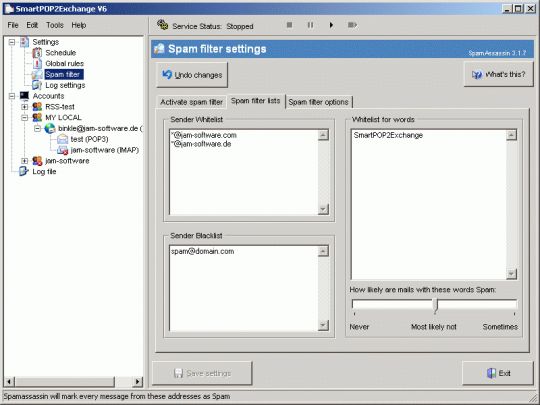
Task: Click Whitelist for words scroll down arrow
Action: click(511, 274)
